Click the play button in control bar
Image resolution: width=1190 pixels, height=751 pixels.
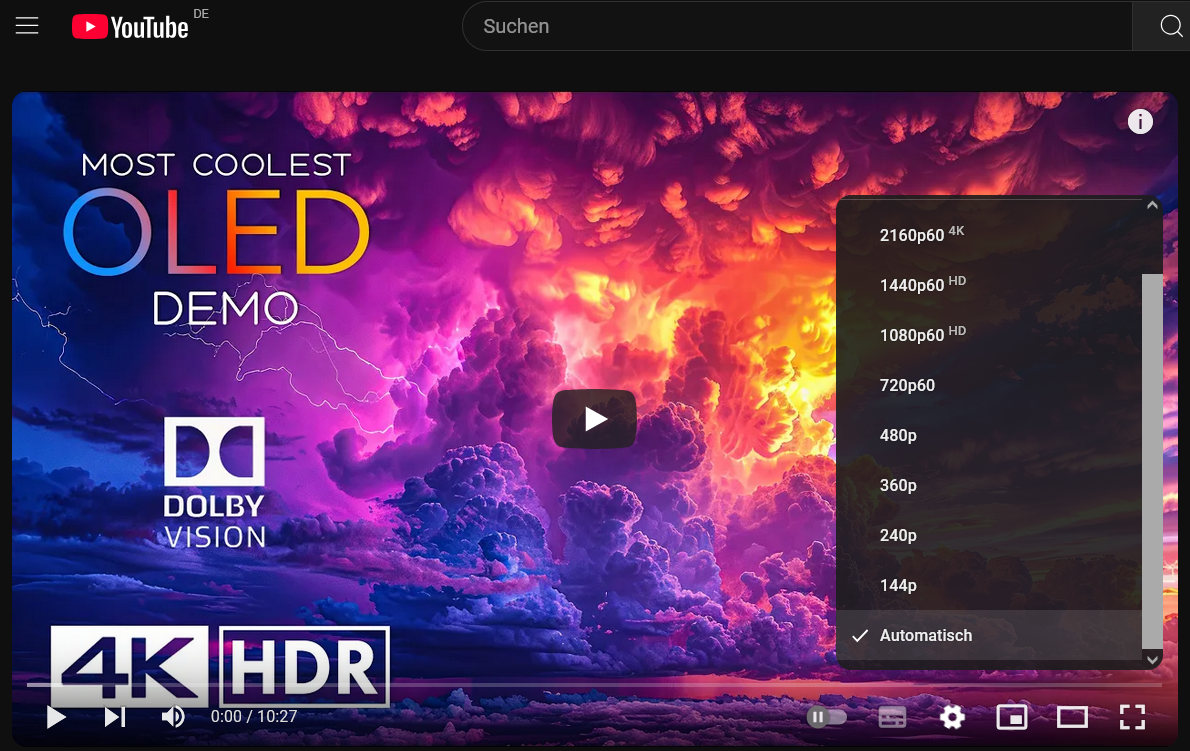[x=56, y=717]
